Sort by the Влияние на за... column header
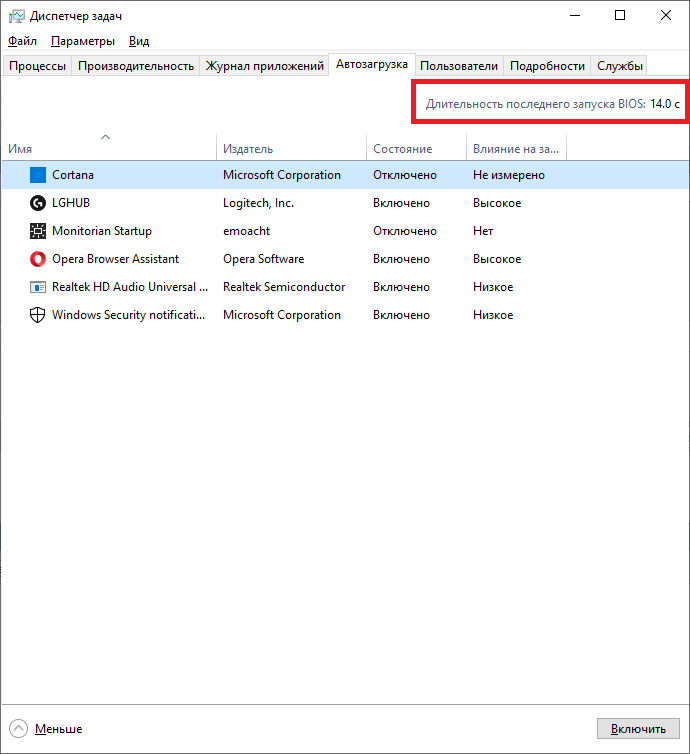Screen dimensions: 690x754 tap(516, 149)
